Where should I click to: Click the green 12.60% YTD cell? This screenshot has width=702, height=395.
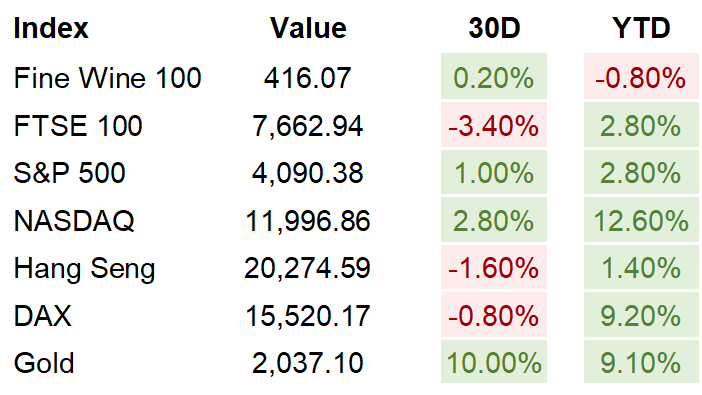coord(641,219)
